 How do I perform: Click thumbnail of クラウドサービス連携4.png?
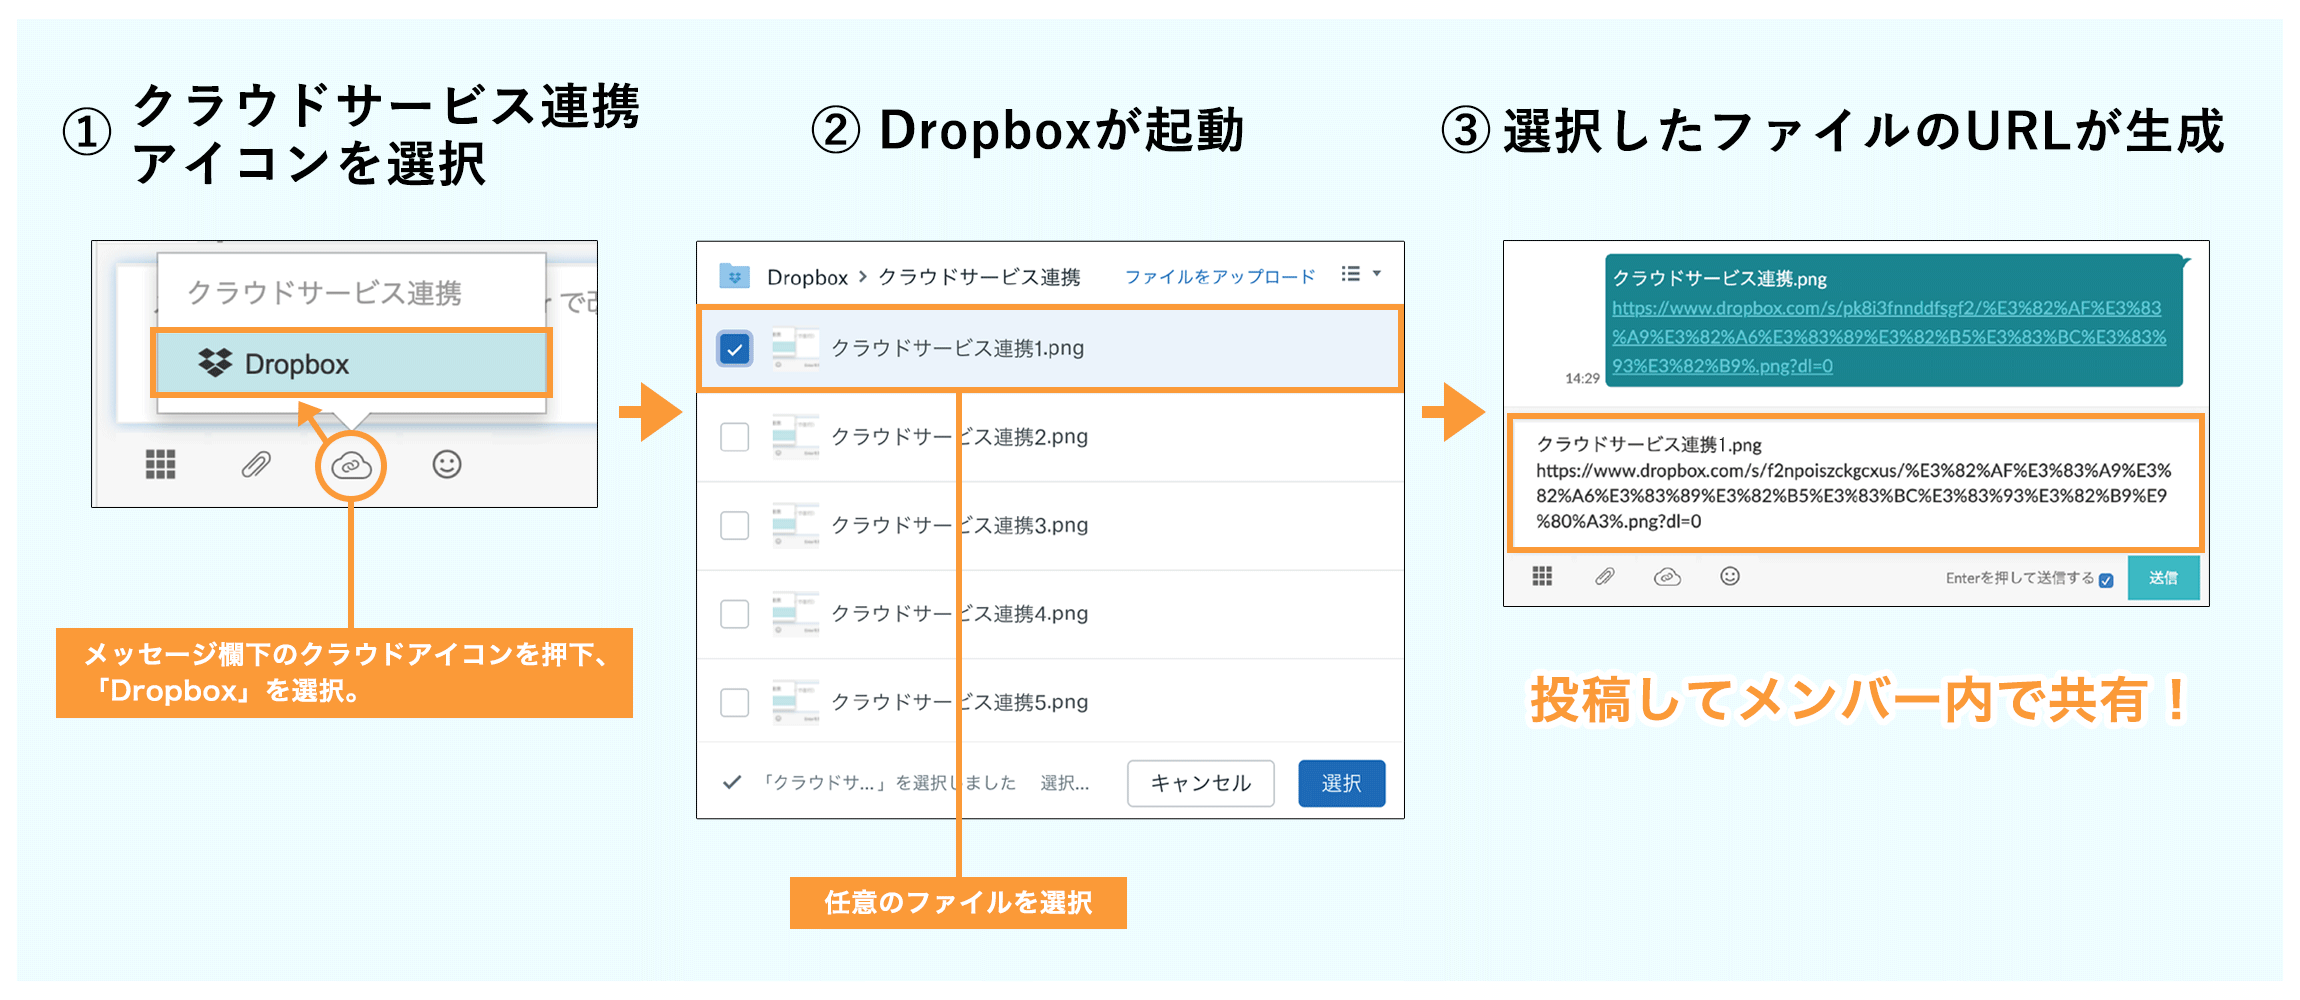(x=796, y=613)
